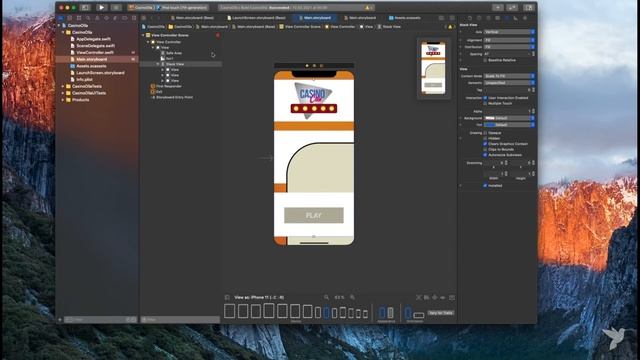Zoom in the storyboard canvas

click(352, 298)
